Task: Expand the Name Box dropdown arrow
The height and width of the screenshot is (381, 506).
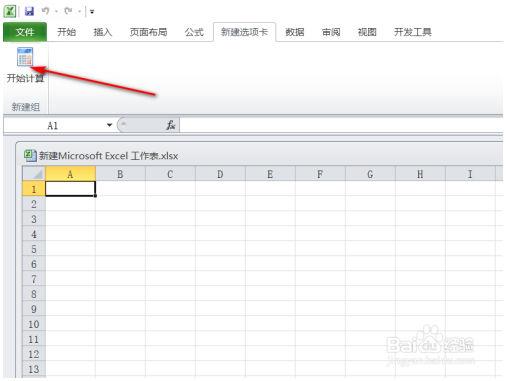Action: click(109, 125)
